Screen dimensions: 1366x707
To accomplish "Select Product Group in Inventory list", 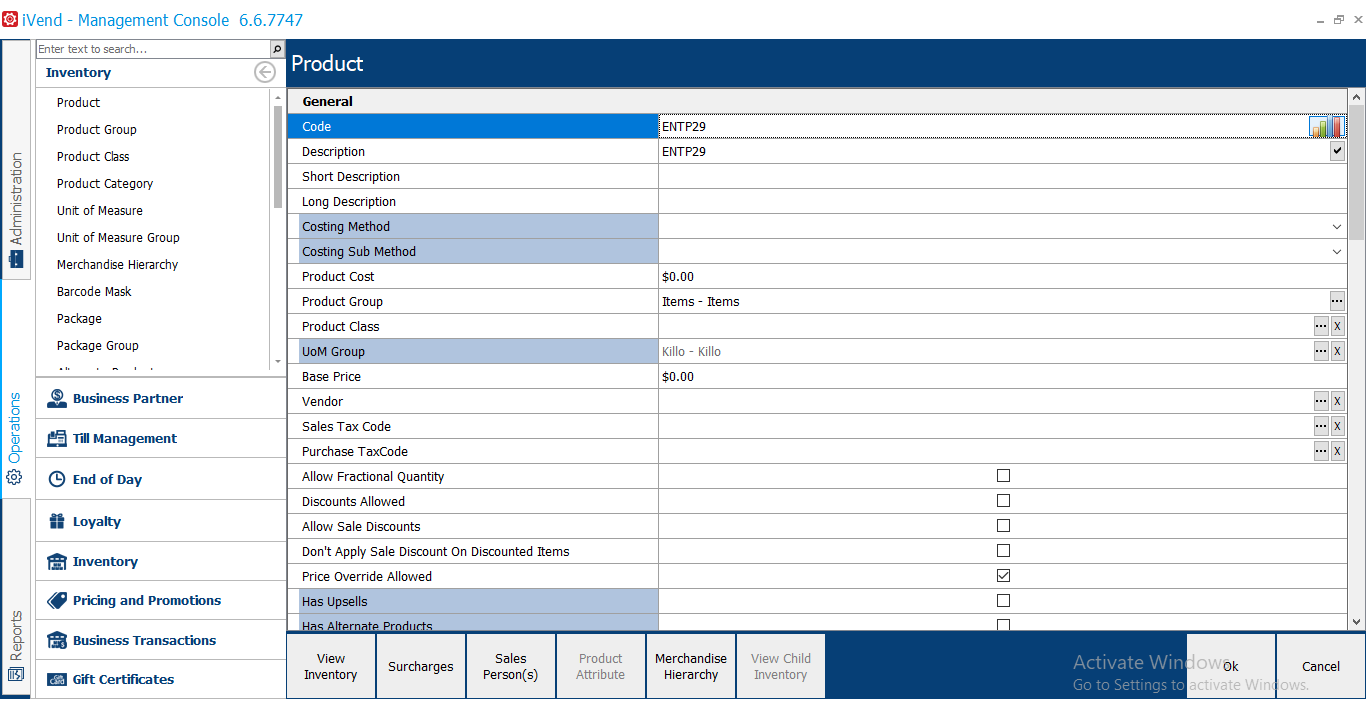I will point(97,129).
